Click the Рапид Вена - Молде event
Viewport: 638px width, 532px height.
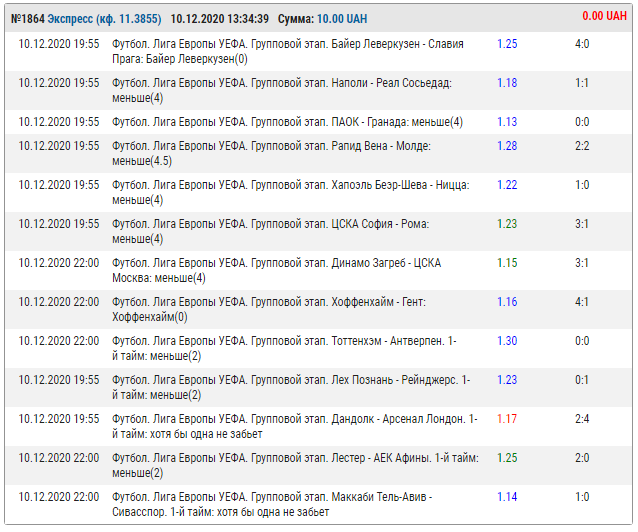tap(271, 153)
